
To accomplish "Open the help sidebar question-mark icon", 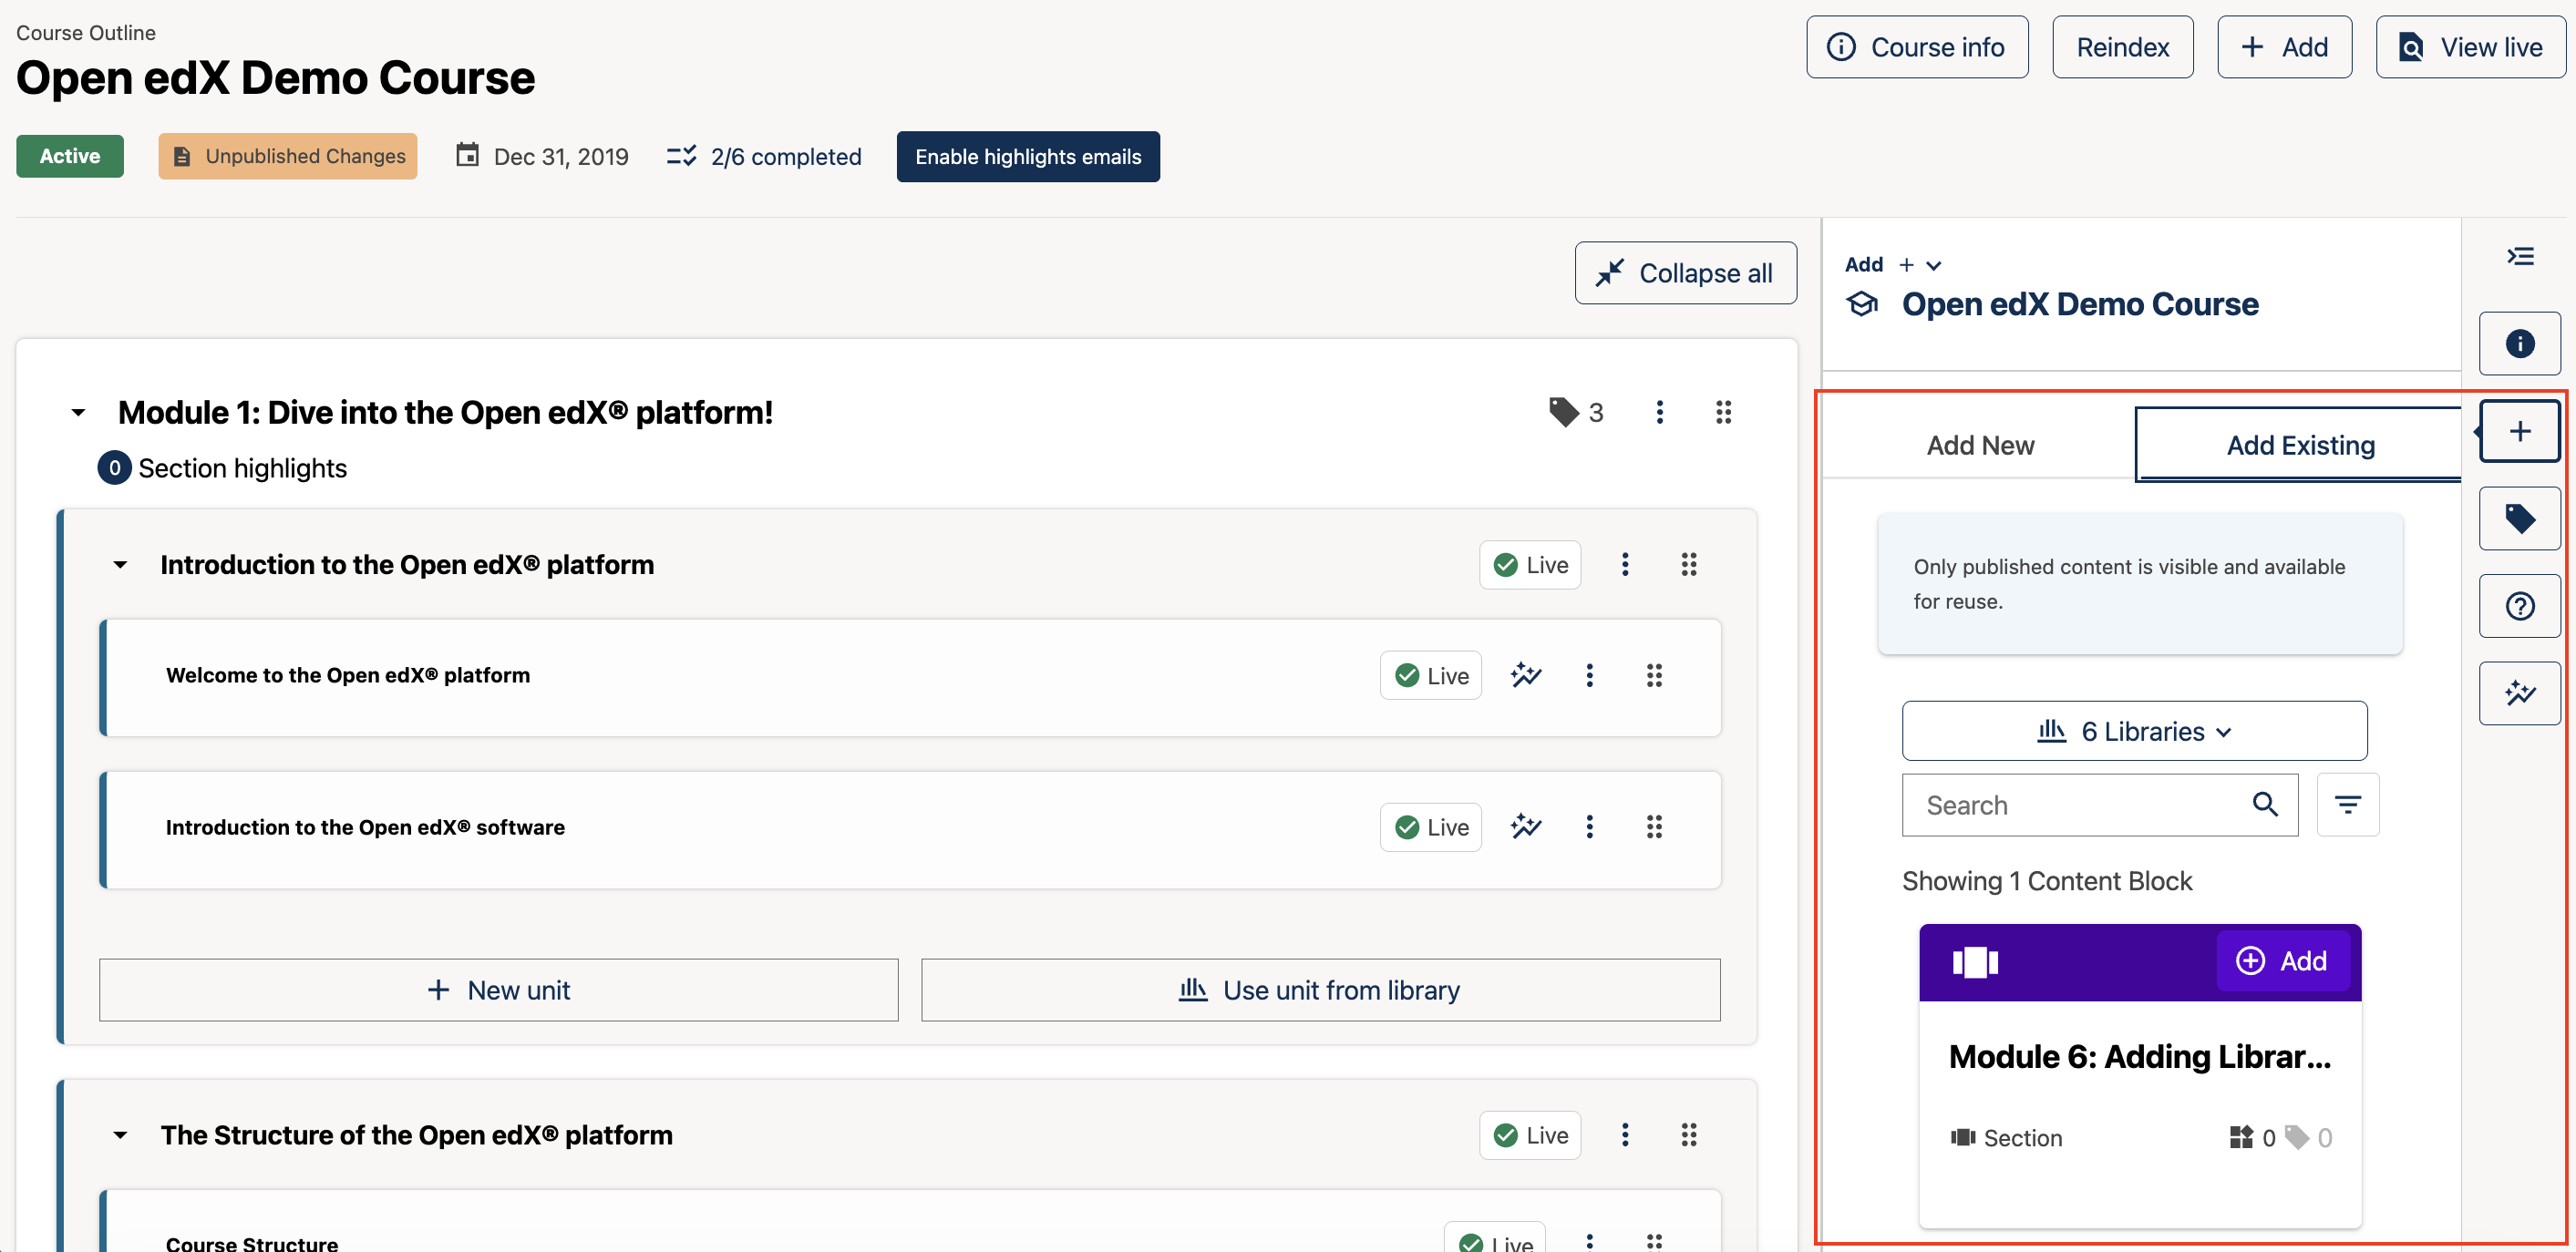I will tap(2519, 606).
